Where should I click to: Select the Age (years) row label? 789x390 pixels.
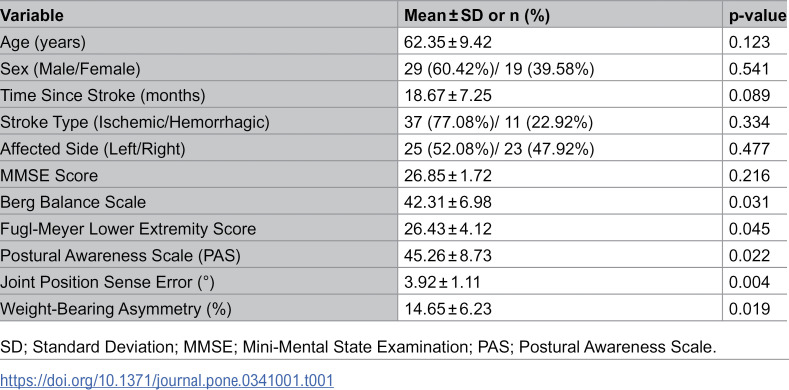pyautogui.click(x=43, y=43)
